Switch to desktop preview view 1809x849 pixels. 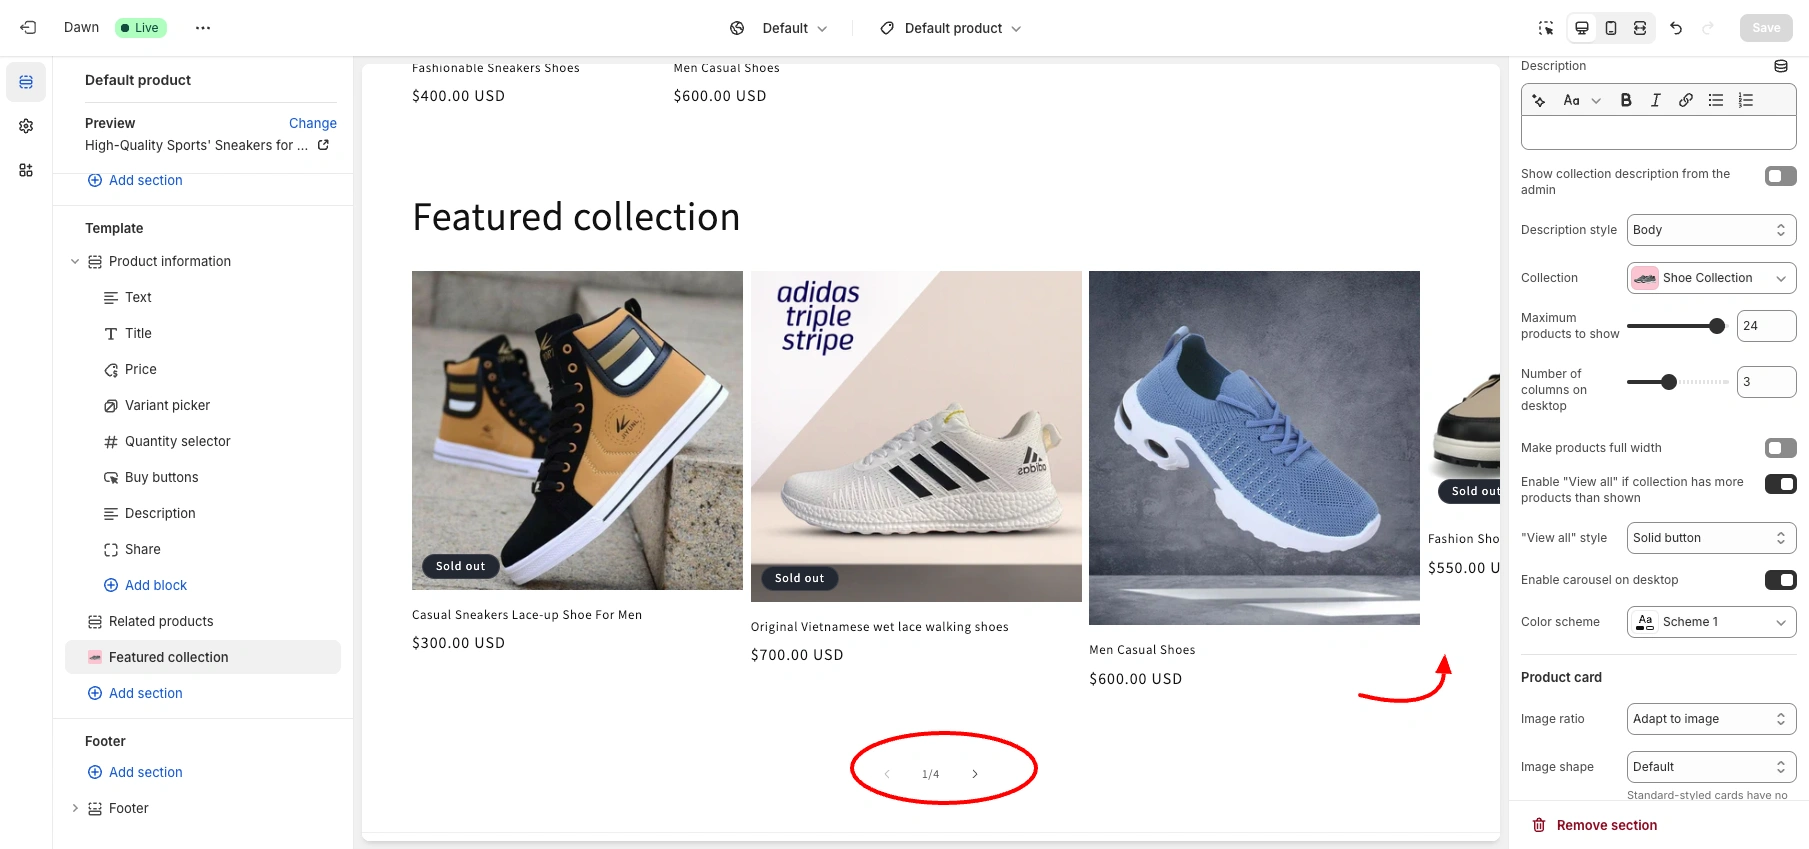pos(1582,28)
